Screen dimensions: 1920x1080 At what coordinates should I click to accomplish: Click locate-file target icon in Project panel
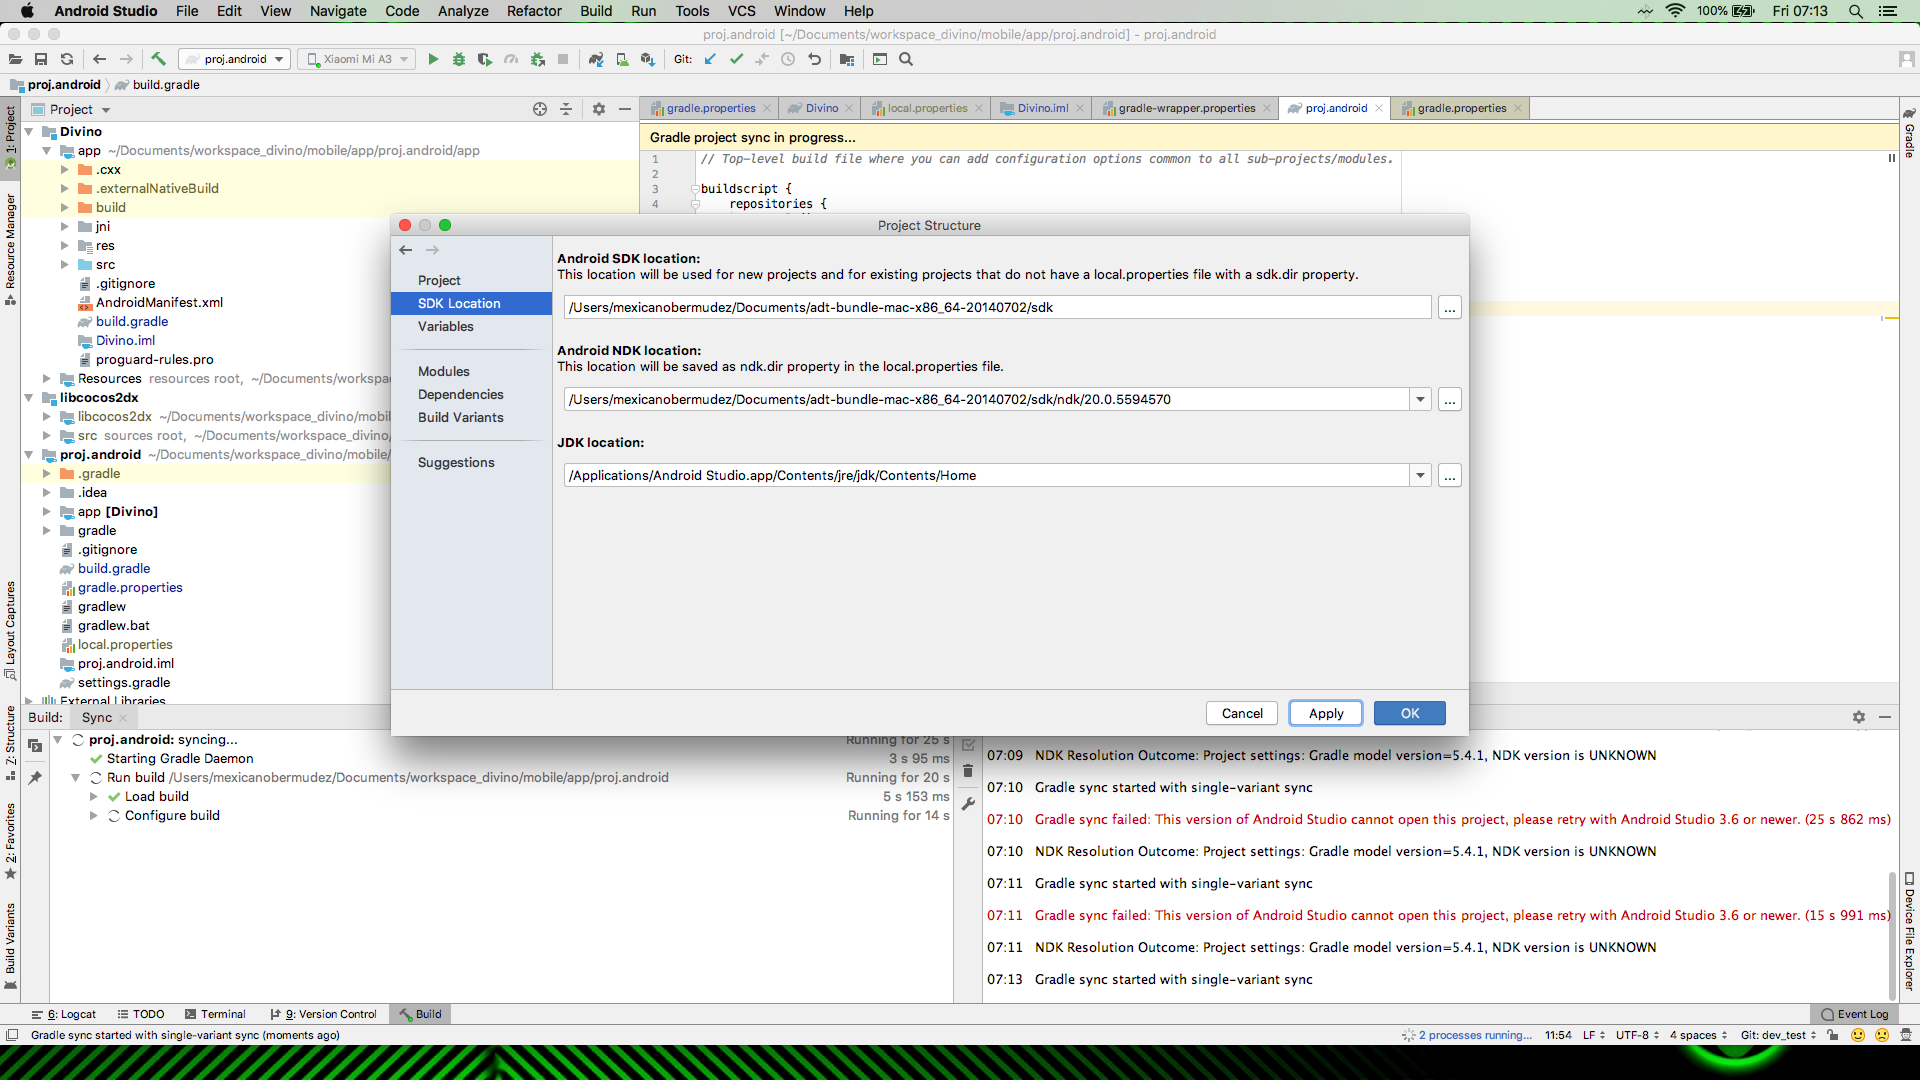pyautogui.click(x=540, y=109)
